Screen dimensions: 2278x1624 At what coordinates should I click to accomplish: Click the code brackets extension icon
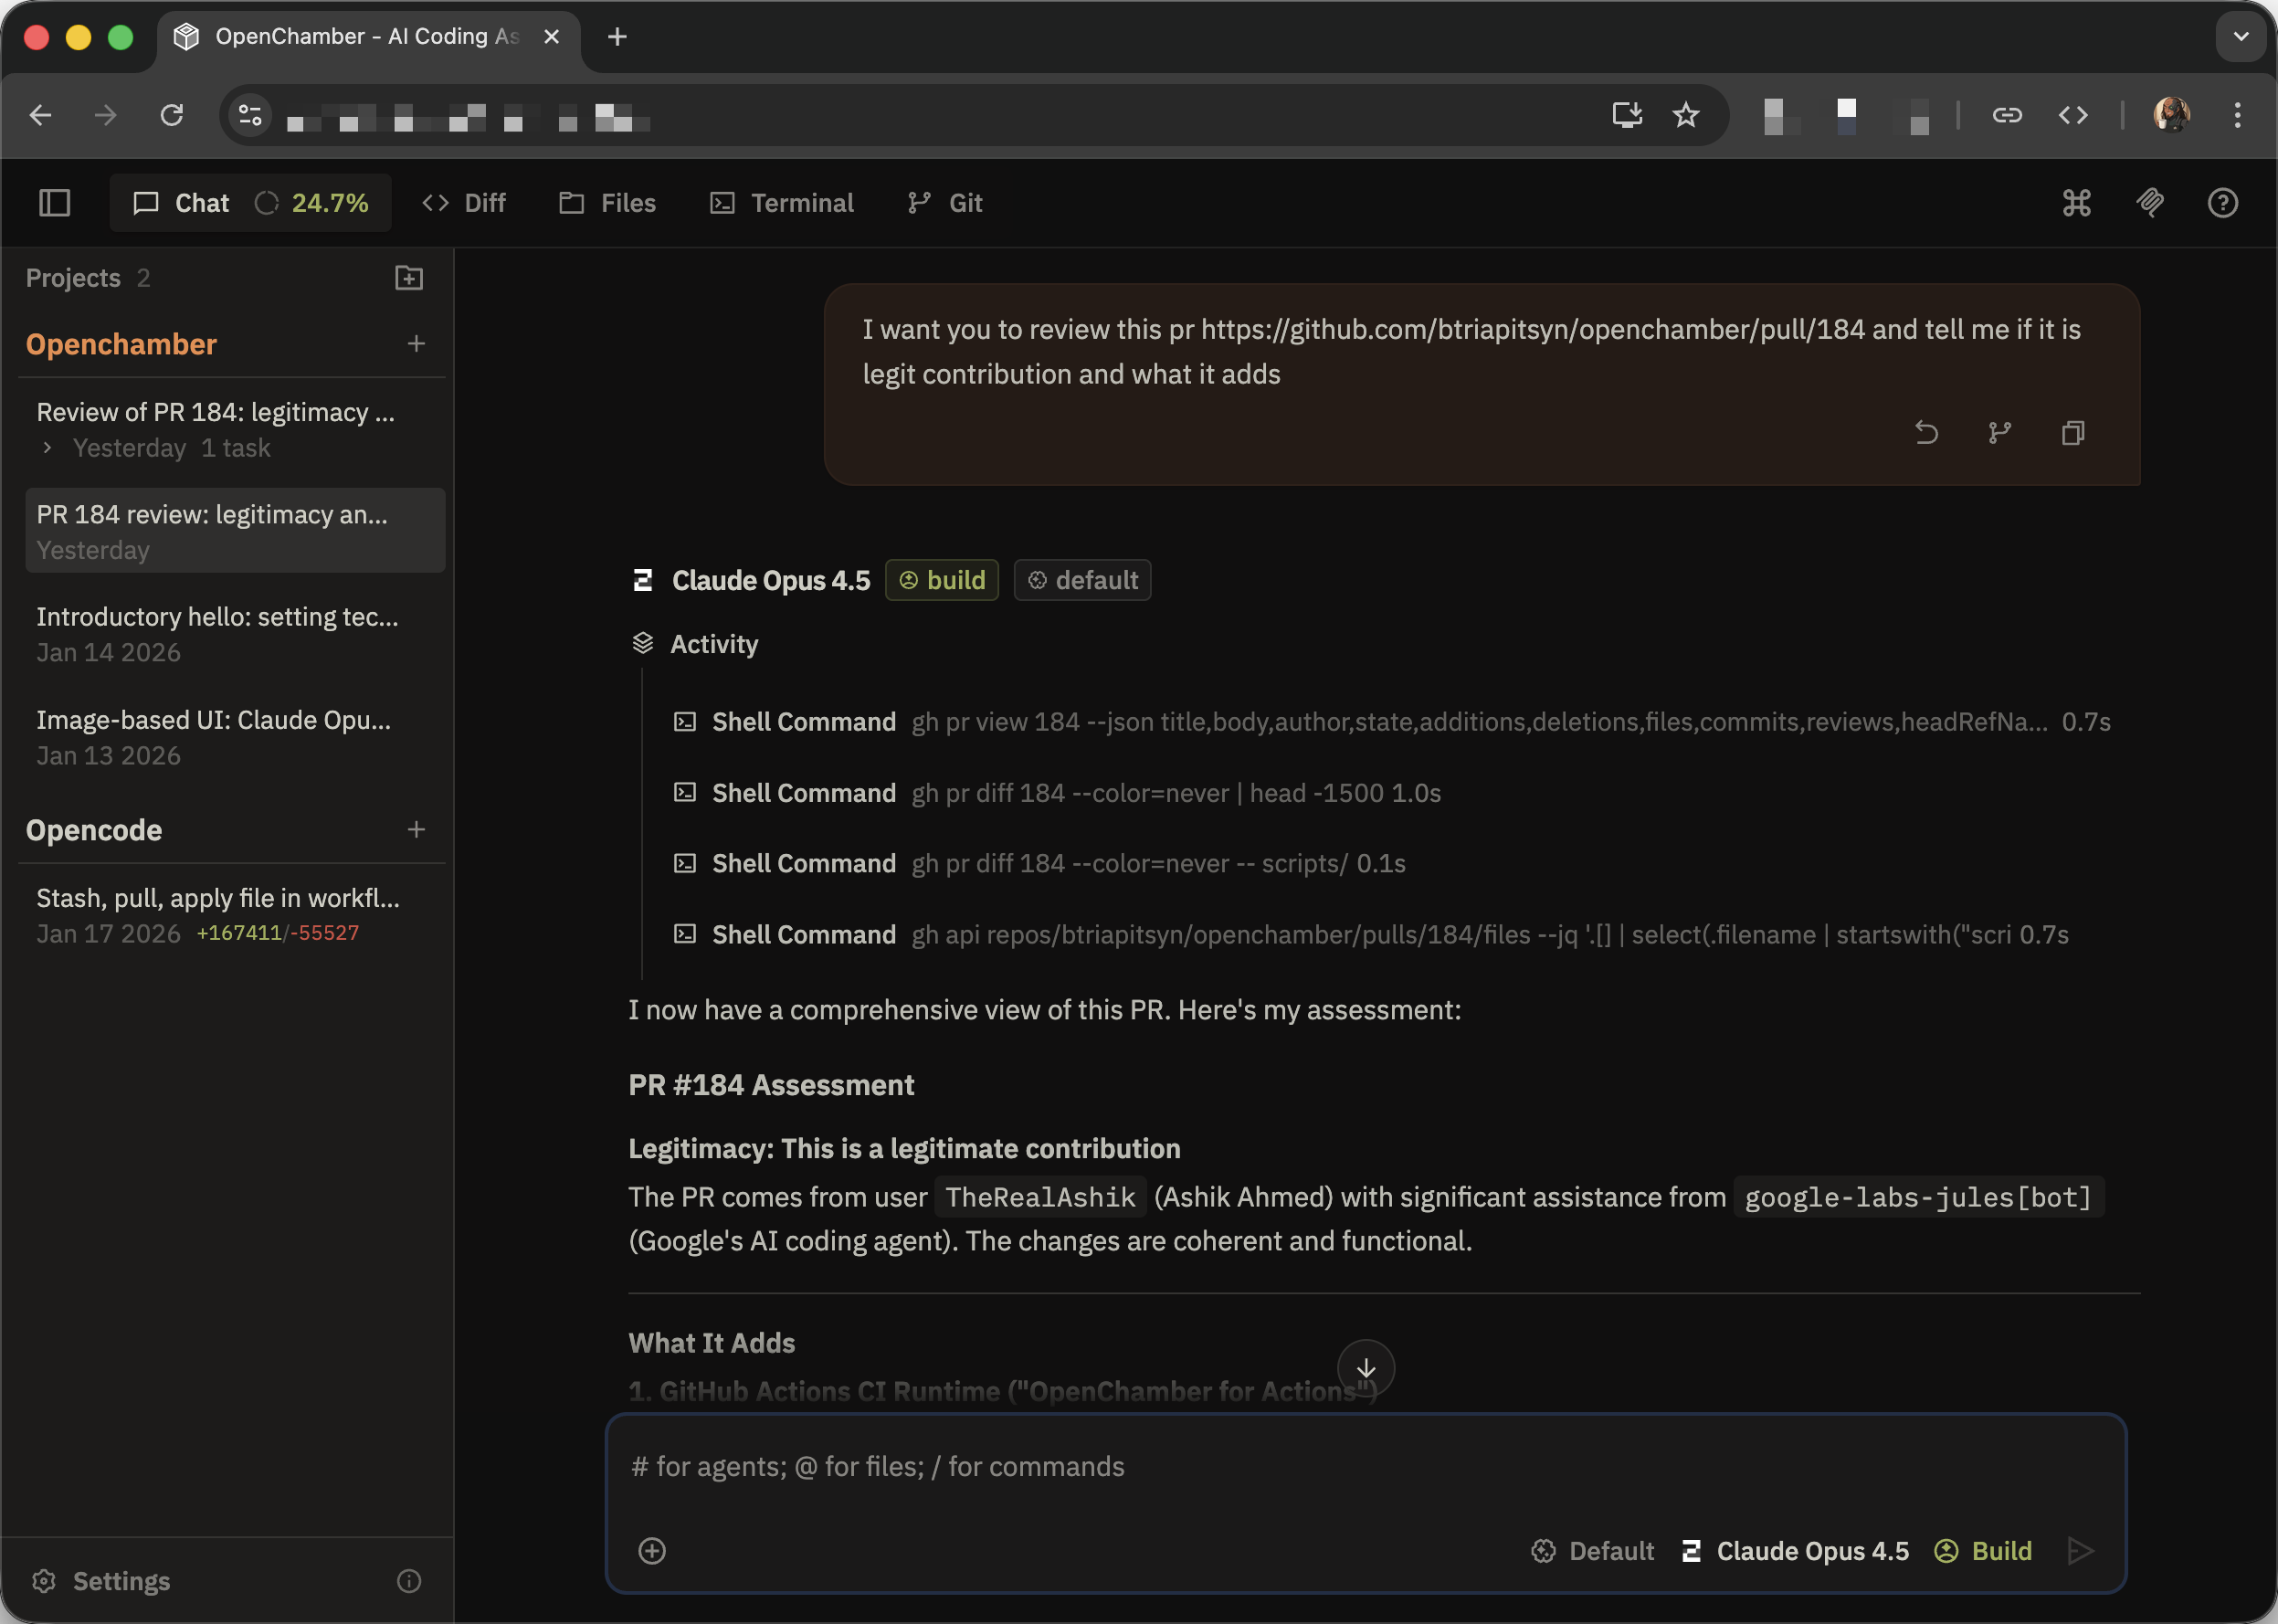(2073, 116)
